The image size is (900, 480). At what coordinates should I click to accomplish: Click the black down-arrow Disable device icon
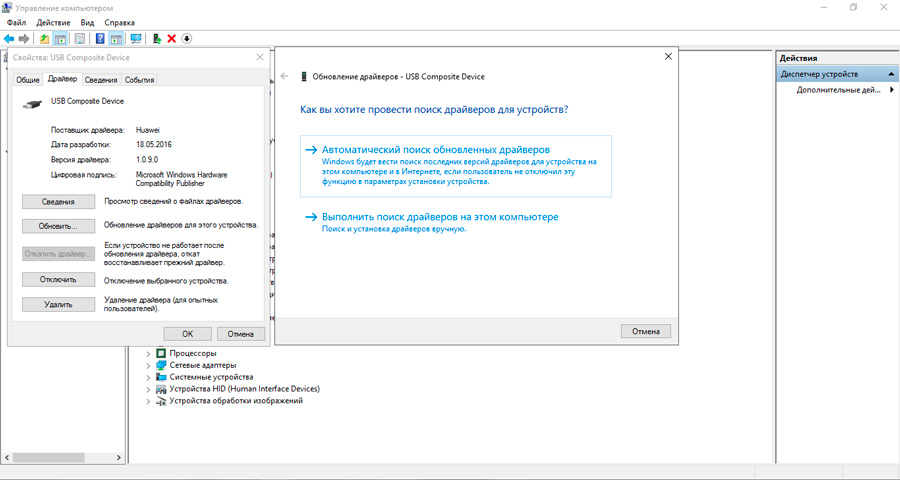tap(187, 38)
